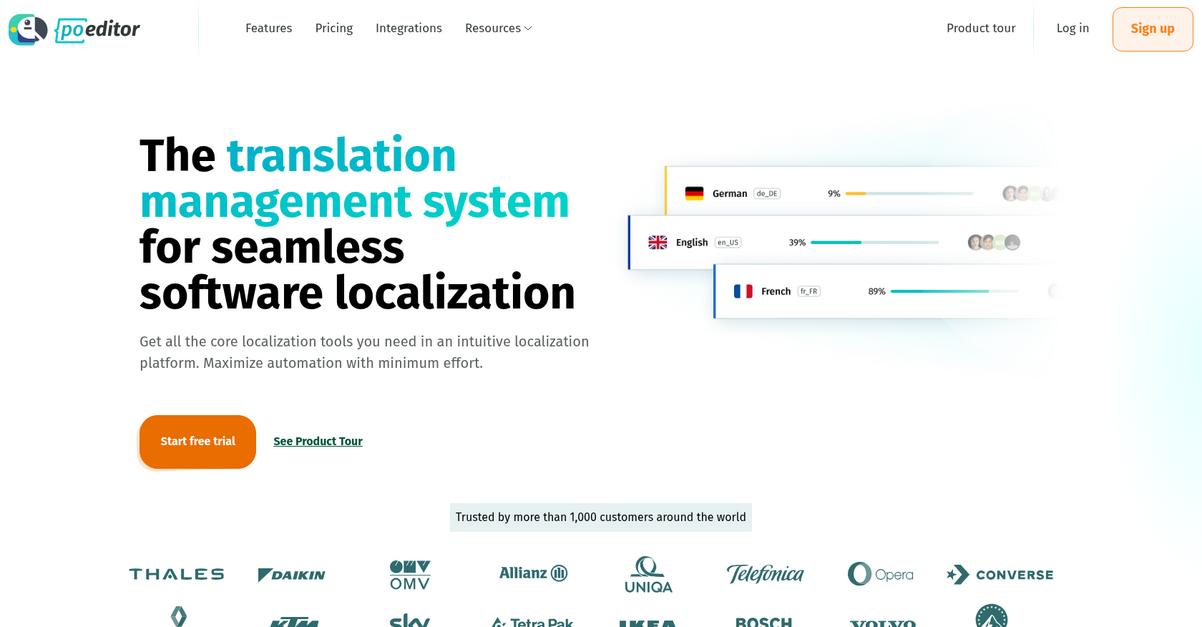The width and height of the screenshot is (1202, 627).
Task: Click the UNIQA logo
Action: click(x=648, y=575)
